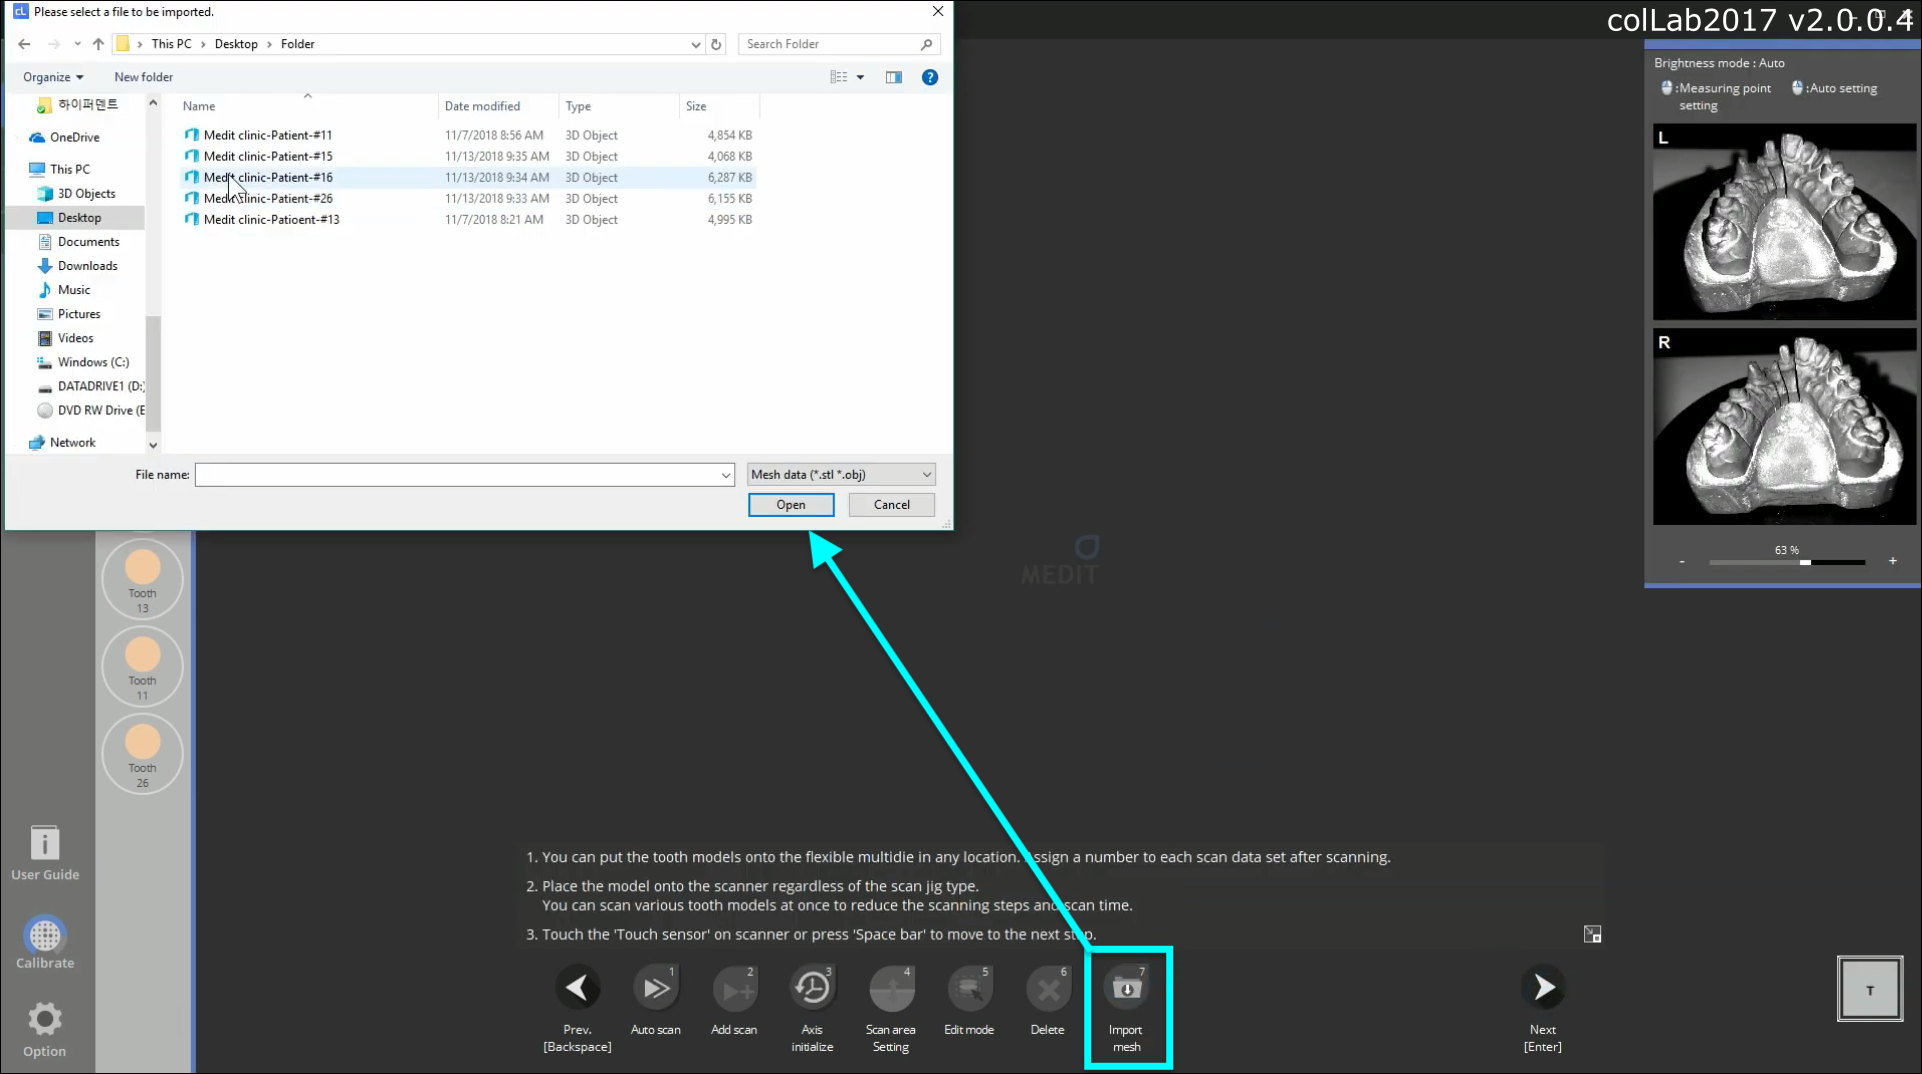Open DATADRIVE1 (D:) in navigation pane
The width and height of the screenshot is (1922, 1074).
[90, 386]
